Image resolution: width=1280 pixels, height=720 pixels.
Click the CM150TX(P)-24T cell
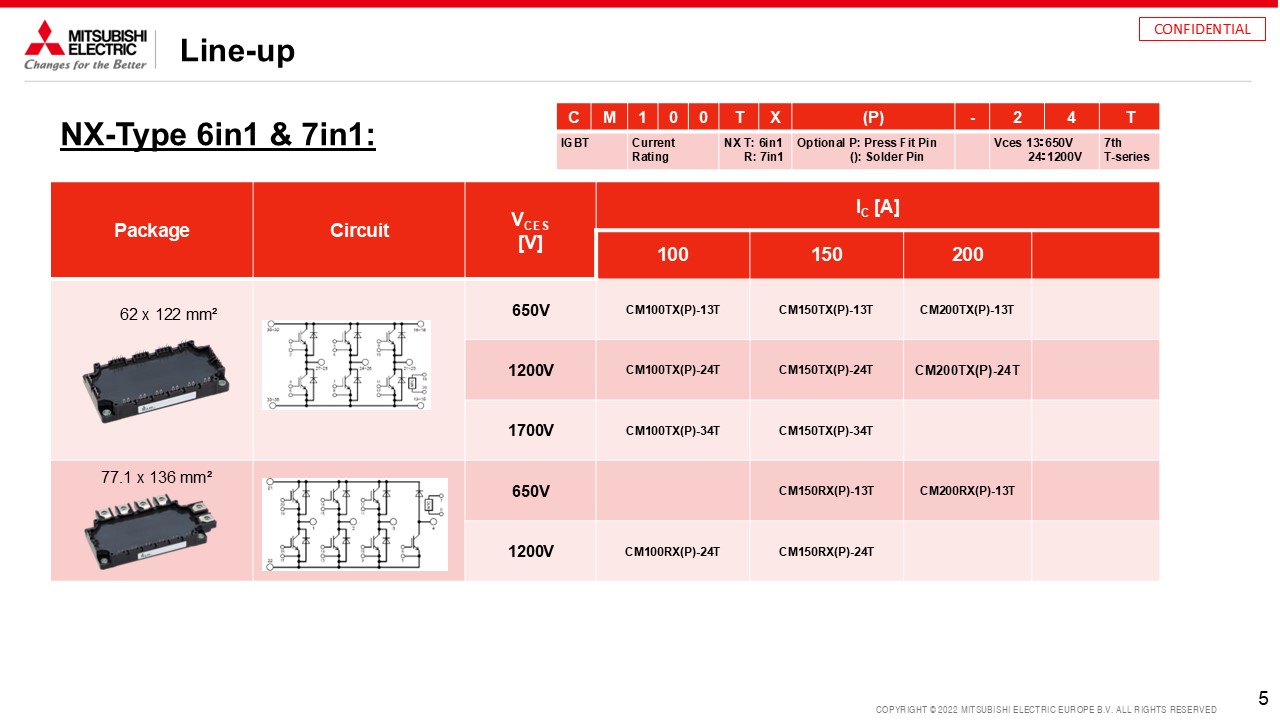coord(826,370)
